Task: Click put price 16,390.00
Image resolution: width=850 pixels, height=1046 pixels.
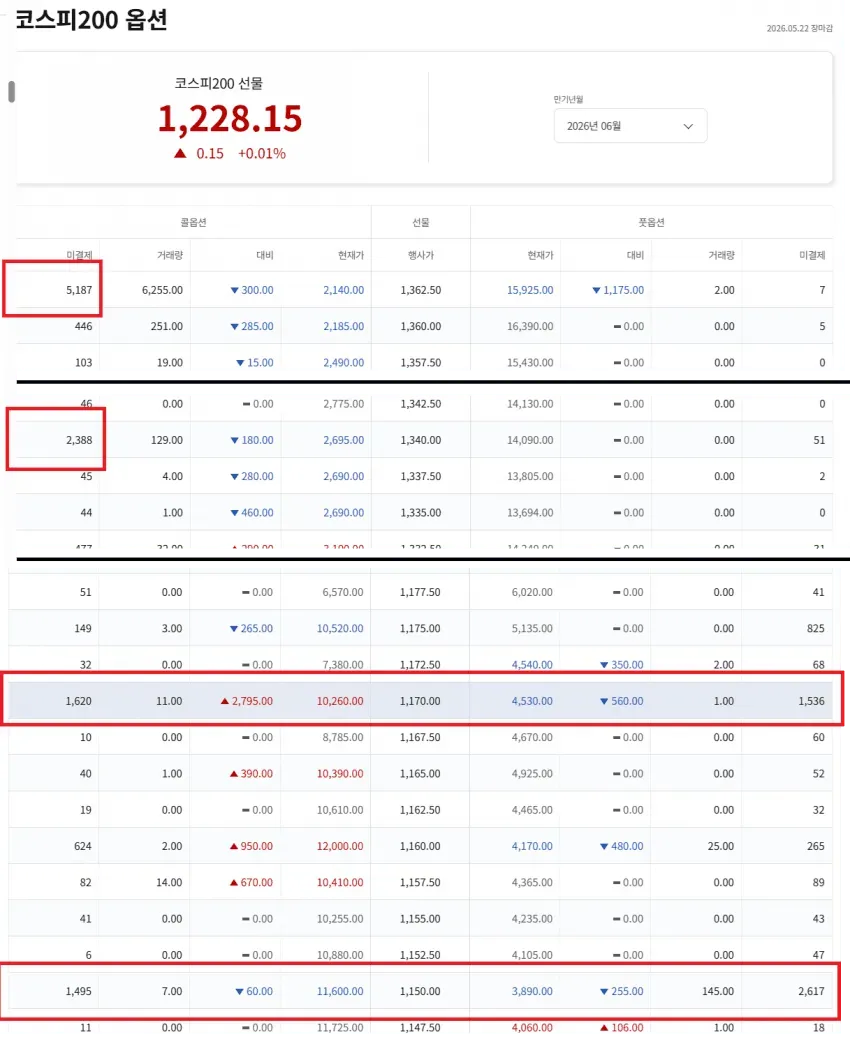Action: pos(530,326)
